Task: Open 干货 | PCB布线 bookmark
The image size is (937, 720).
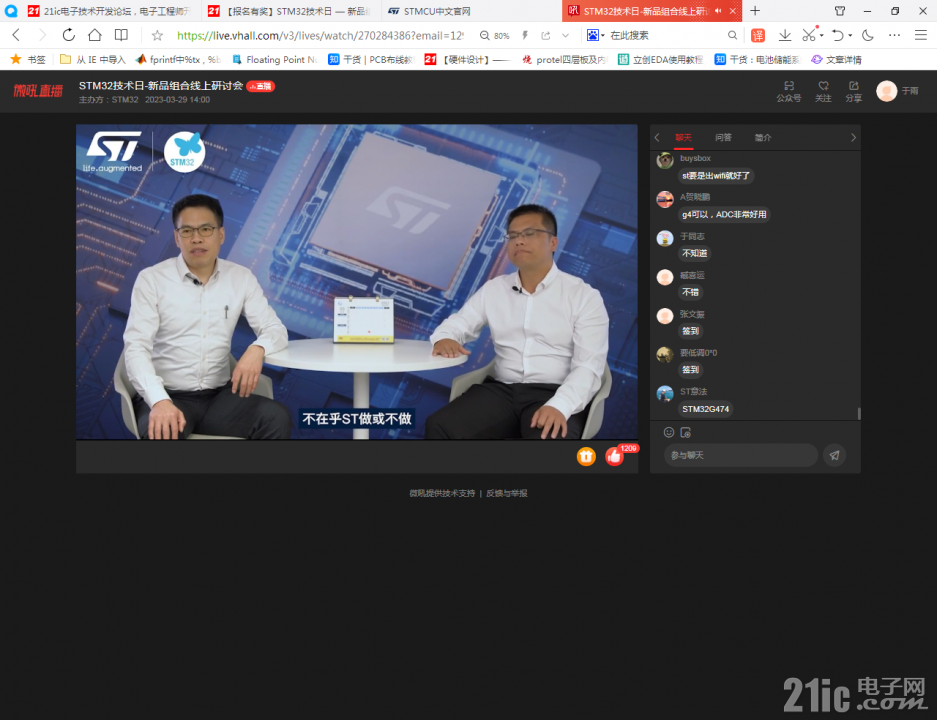Action: tap(370, 59)
